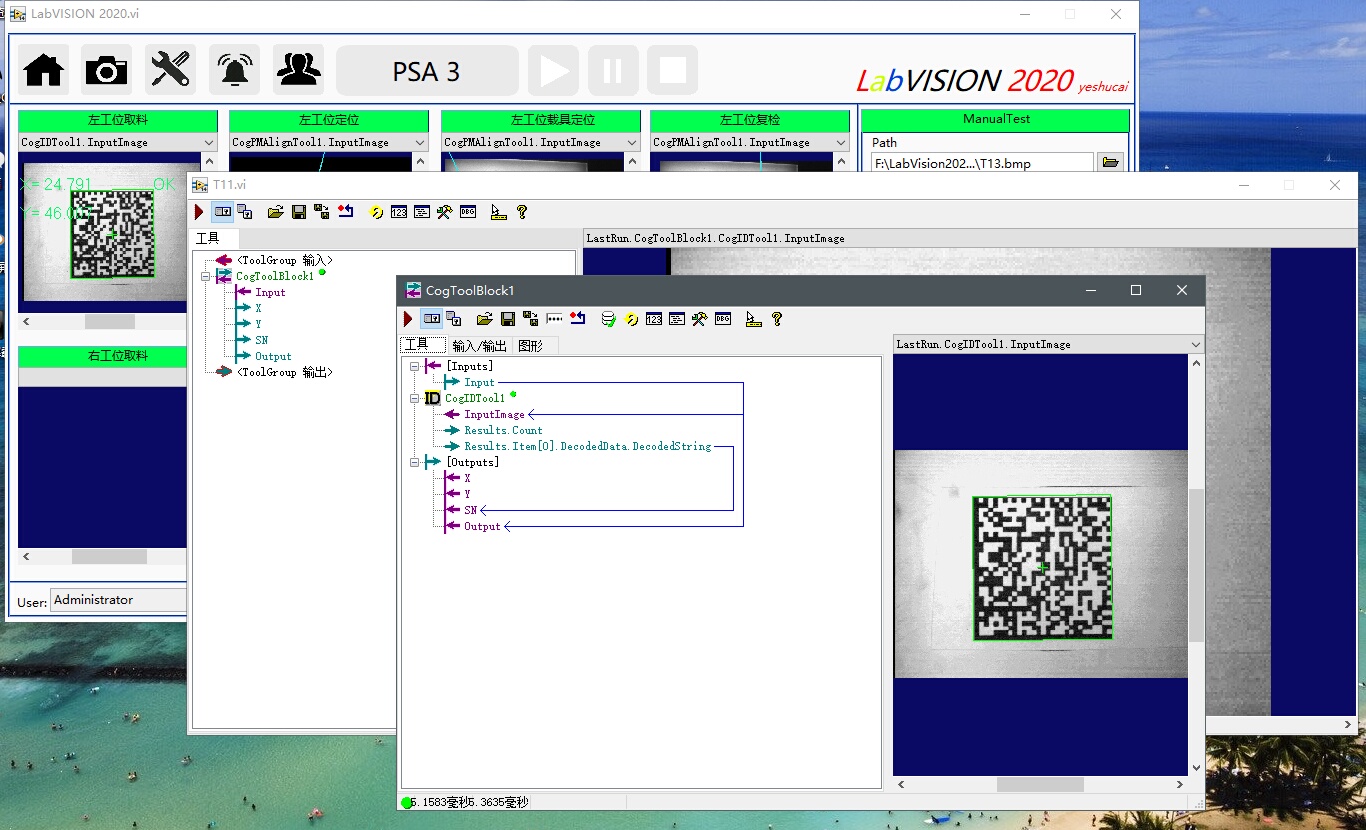This screenshot has width=1366, height=830.
Task: Open the tools settings wrench icon
Action: pos(170,70)
